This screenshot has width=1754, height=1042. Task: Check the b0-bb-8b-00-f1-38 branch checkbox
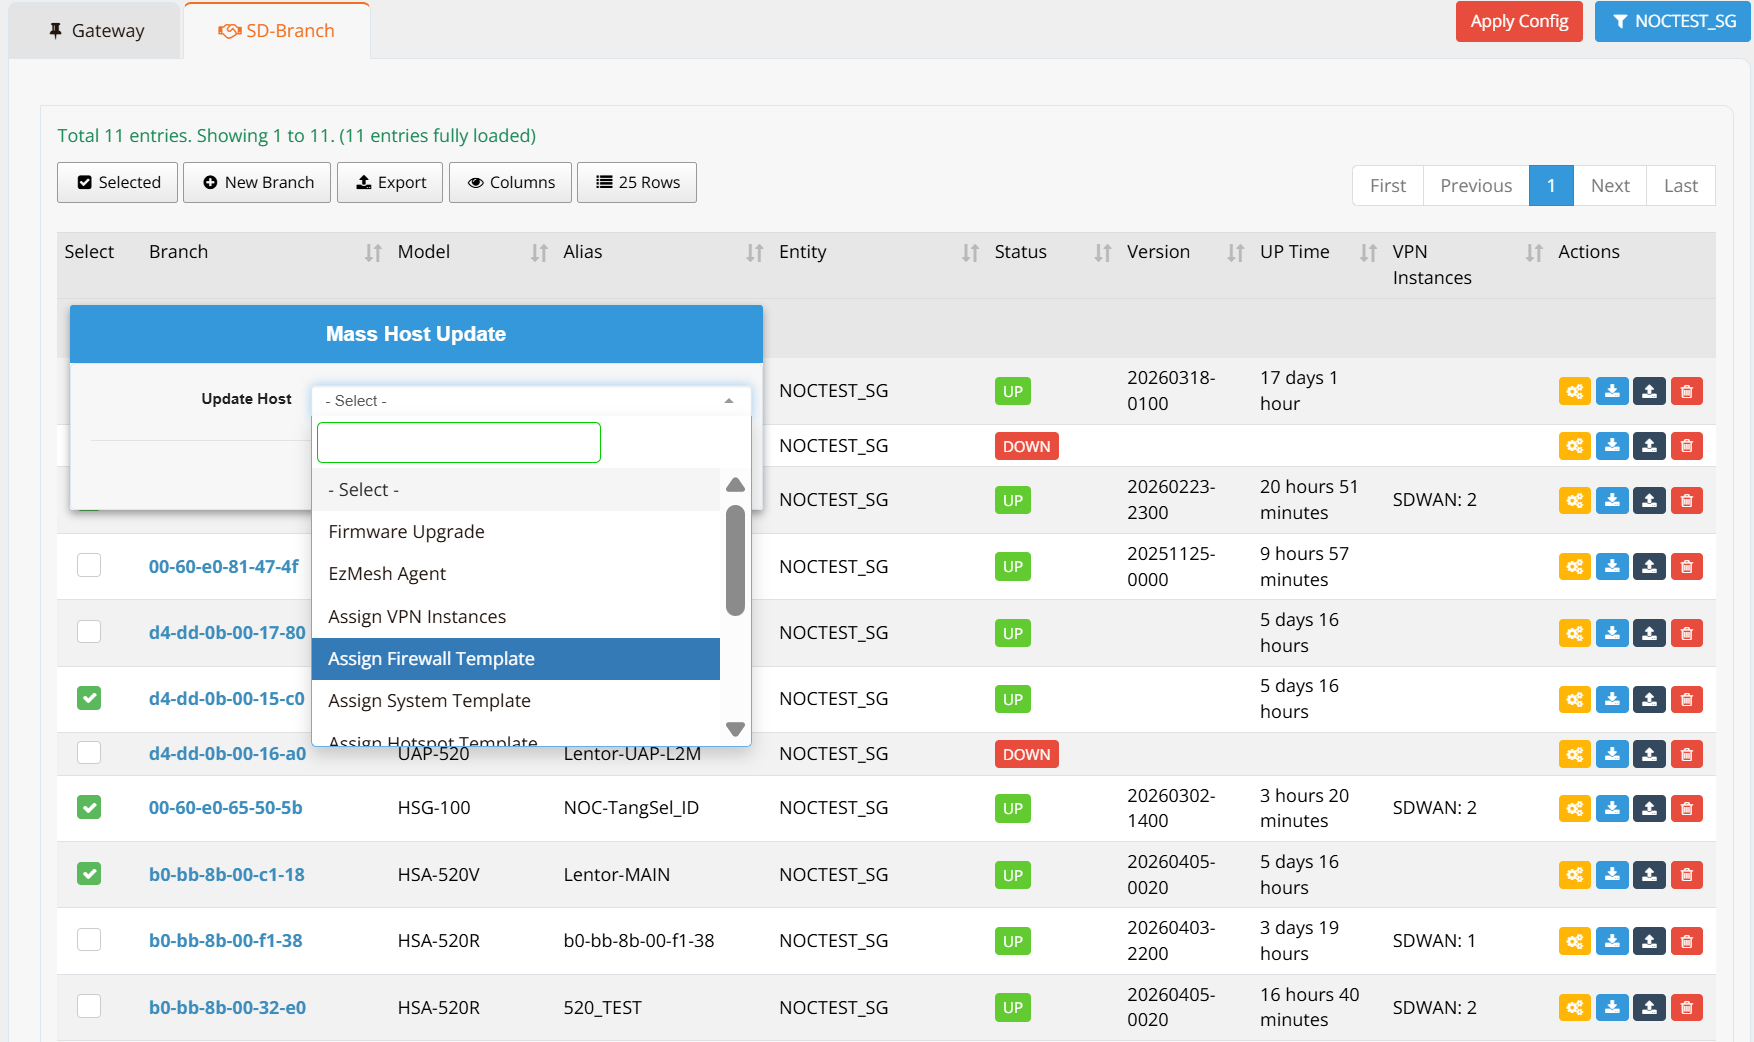(x=89, y=940)
